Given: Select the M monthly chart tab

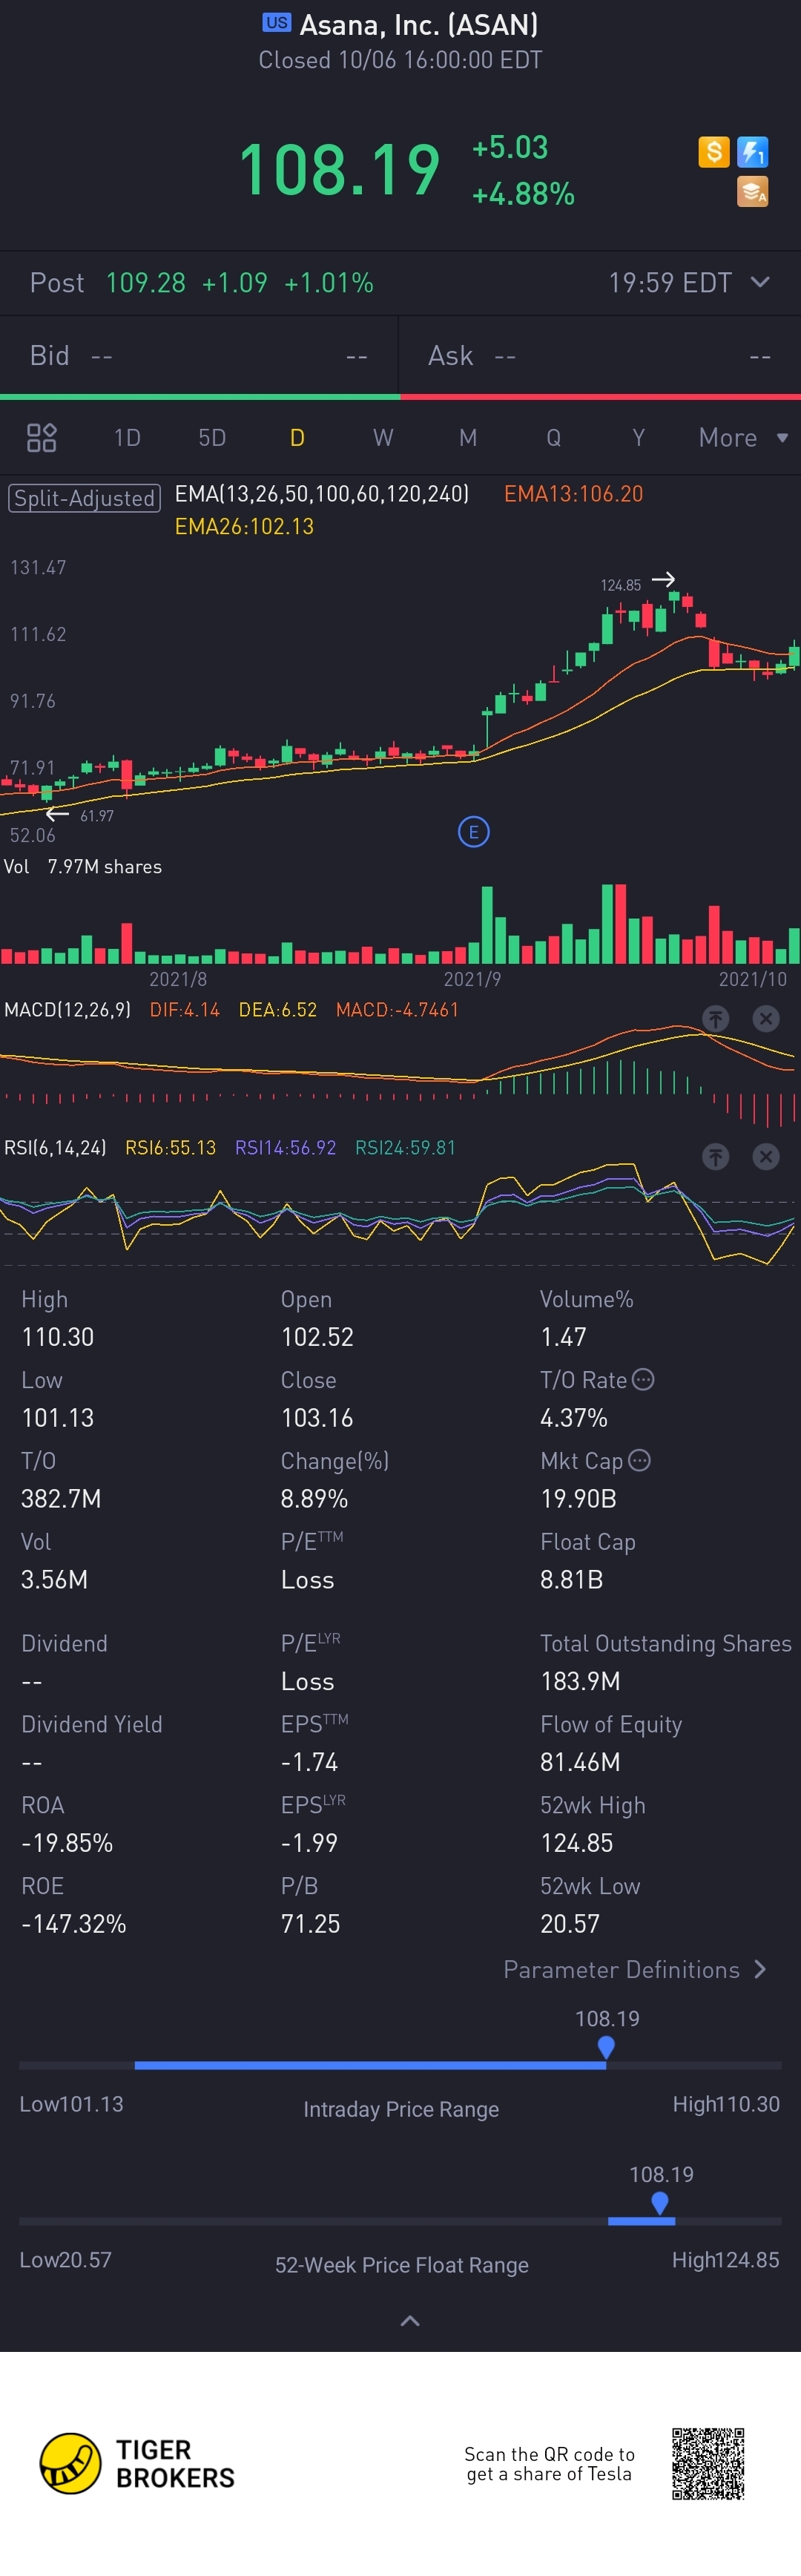Looking at the screenshot, I should point(468,438).
